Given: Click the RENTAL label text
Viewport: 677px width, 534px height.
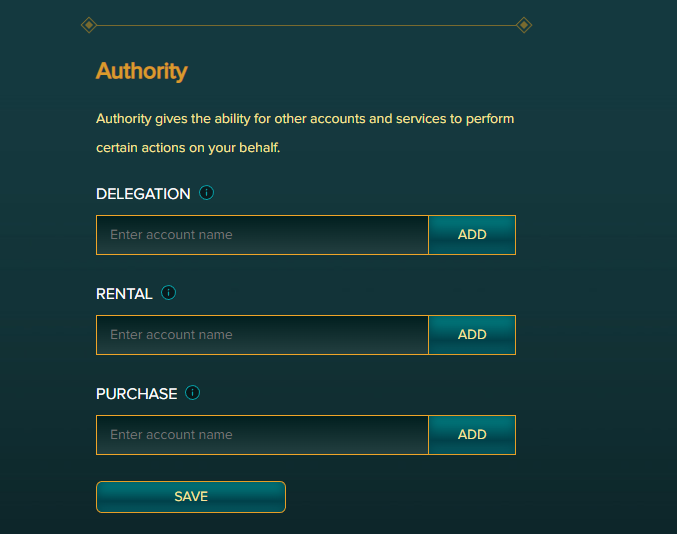Looking at the screenshot, I should pyautogui.click(x=124, y=294).
